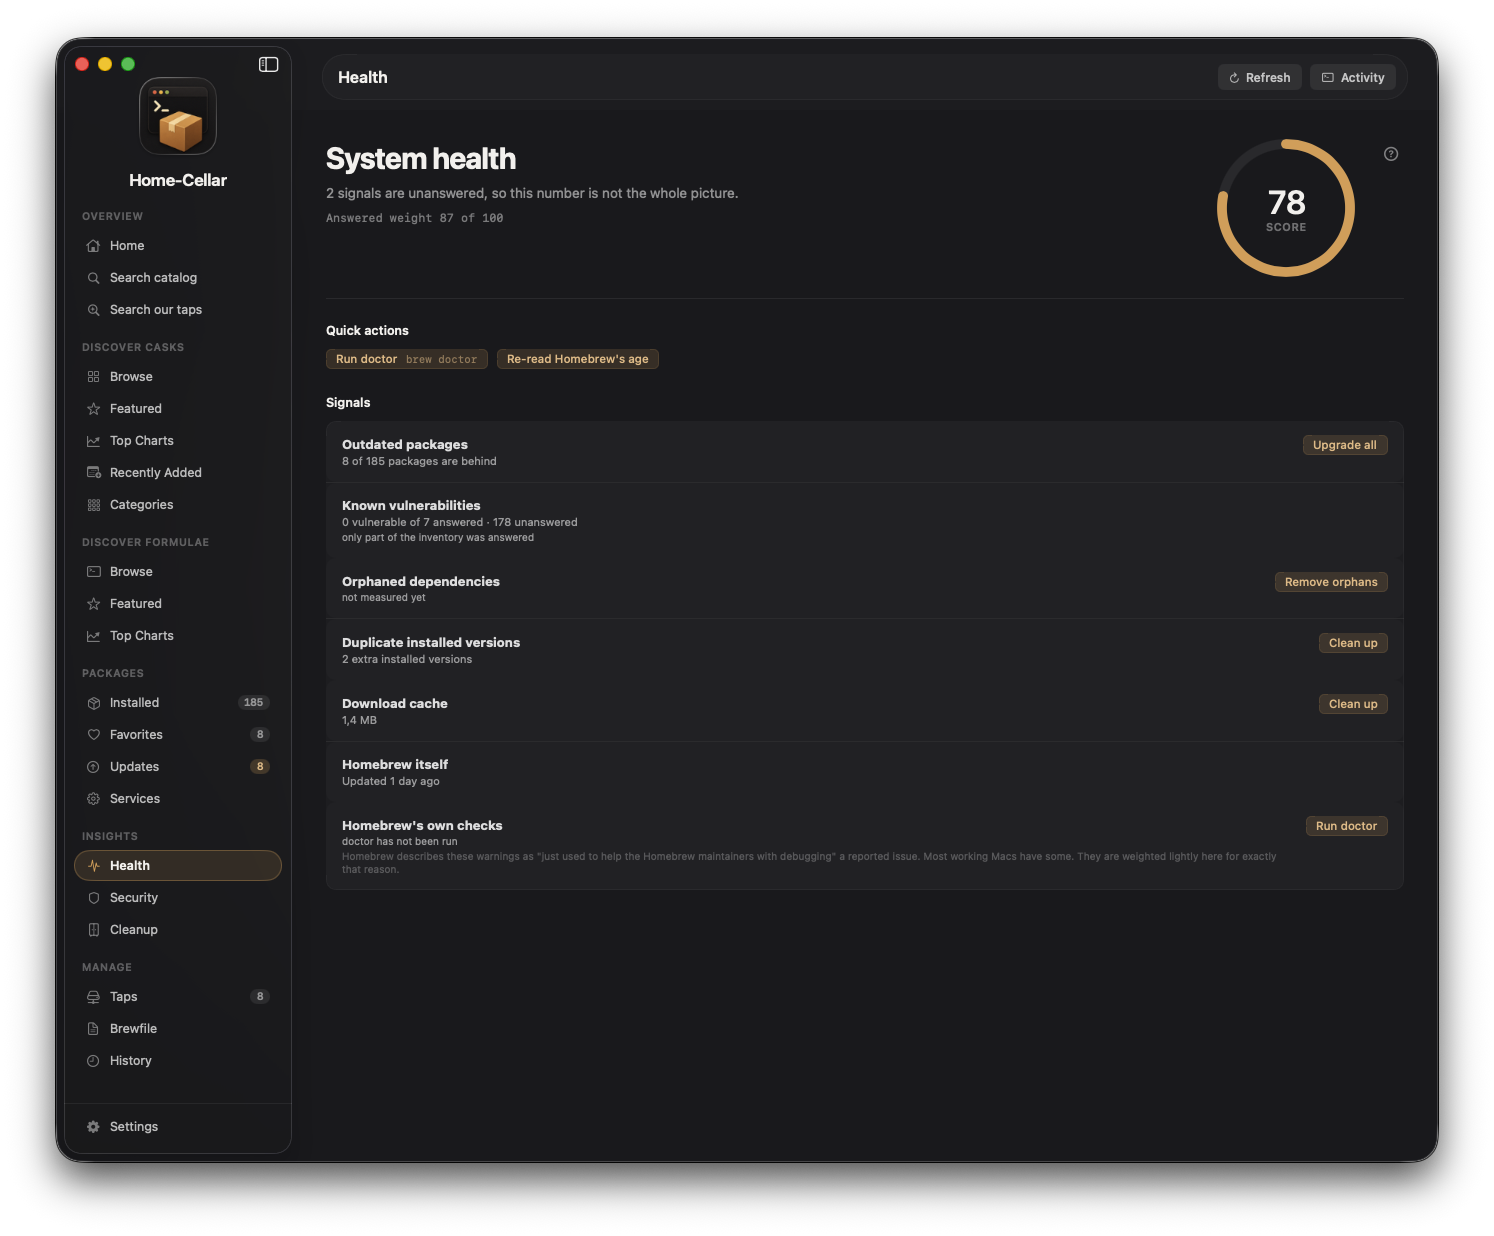1494x1236 pixels.
Task: Click the Browse terminal icon under Discover Formulae
Action: pos(93,572)
